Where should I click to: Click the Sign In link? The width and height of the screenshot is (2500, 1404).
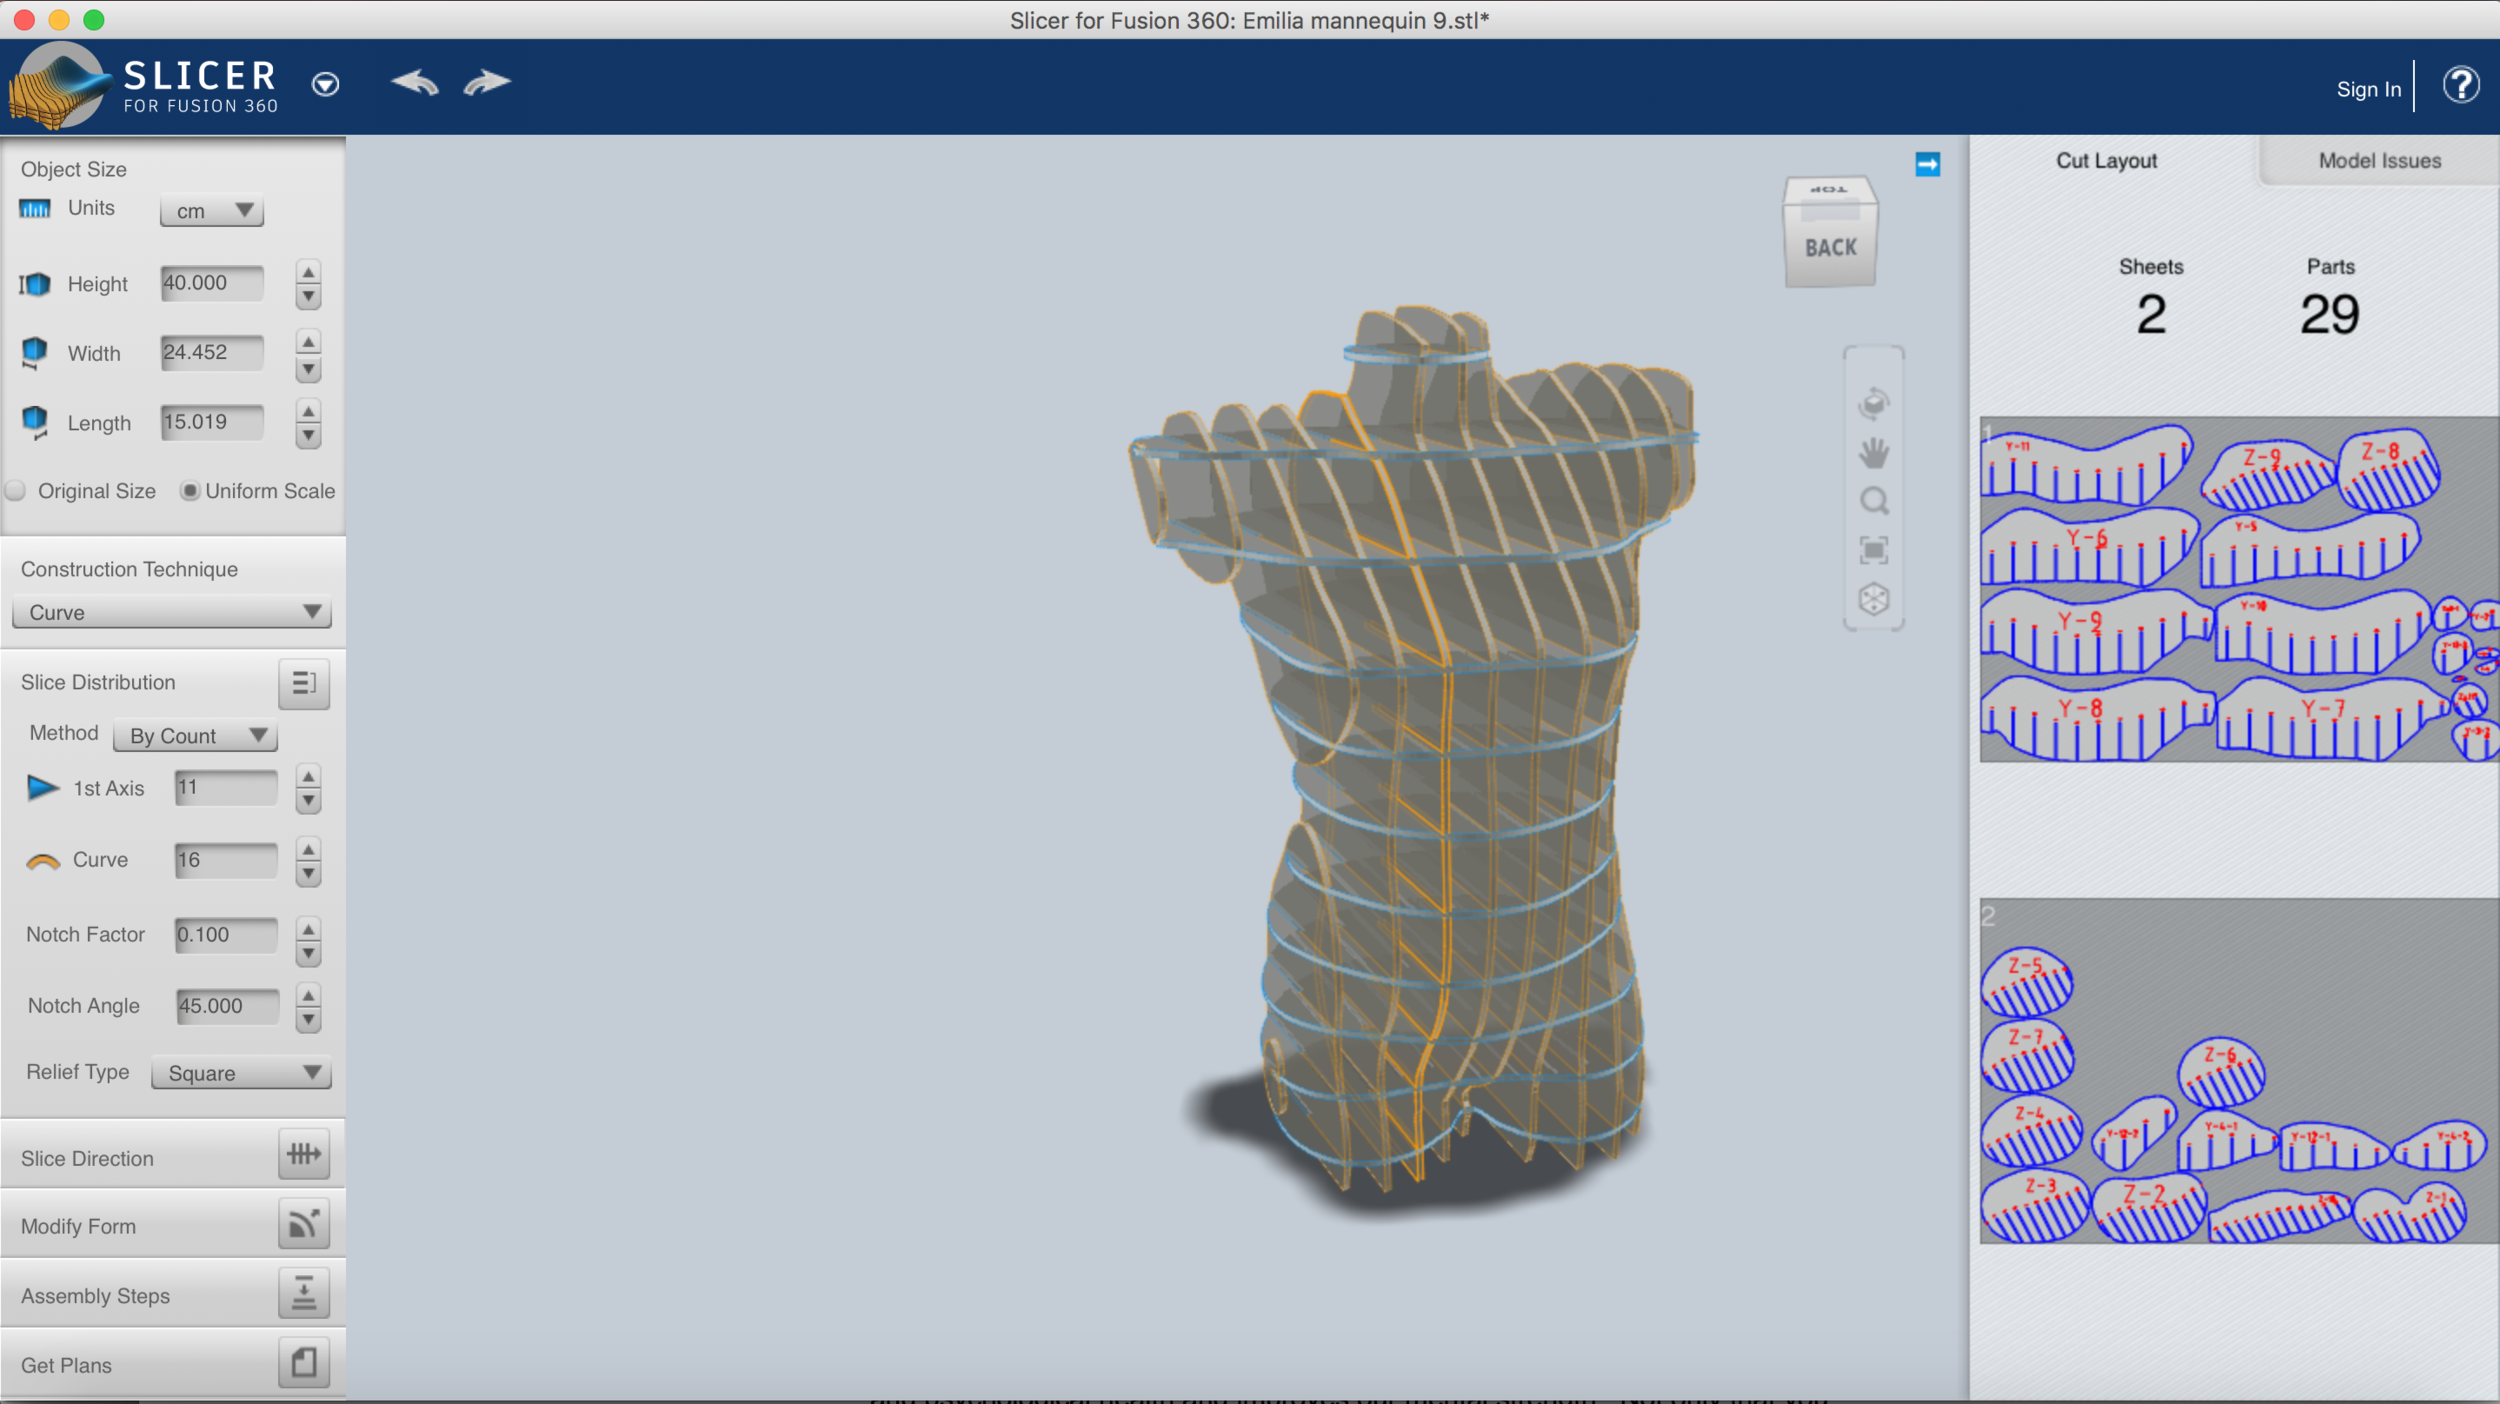[2368, 89]
